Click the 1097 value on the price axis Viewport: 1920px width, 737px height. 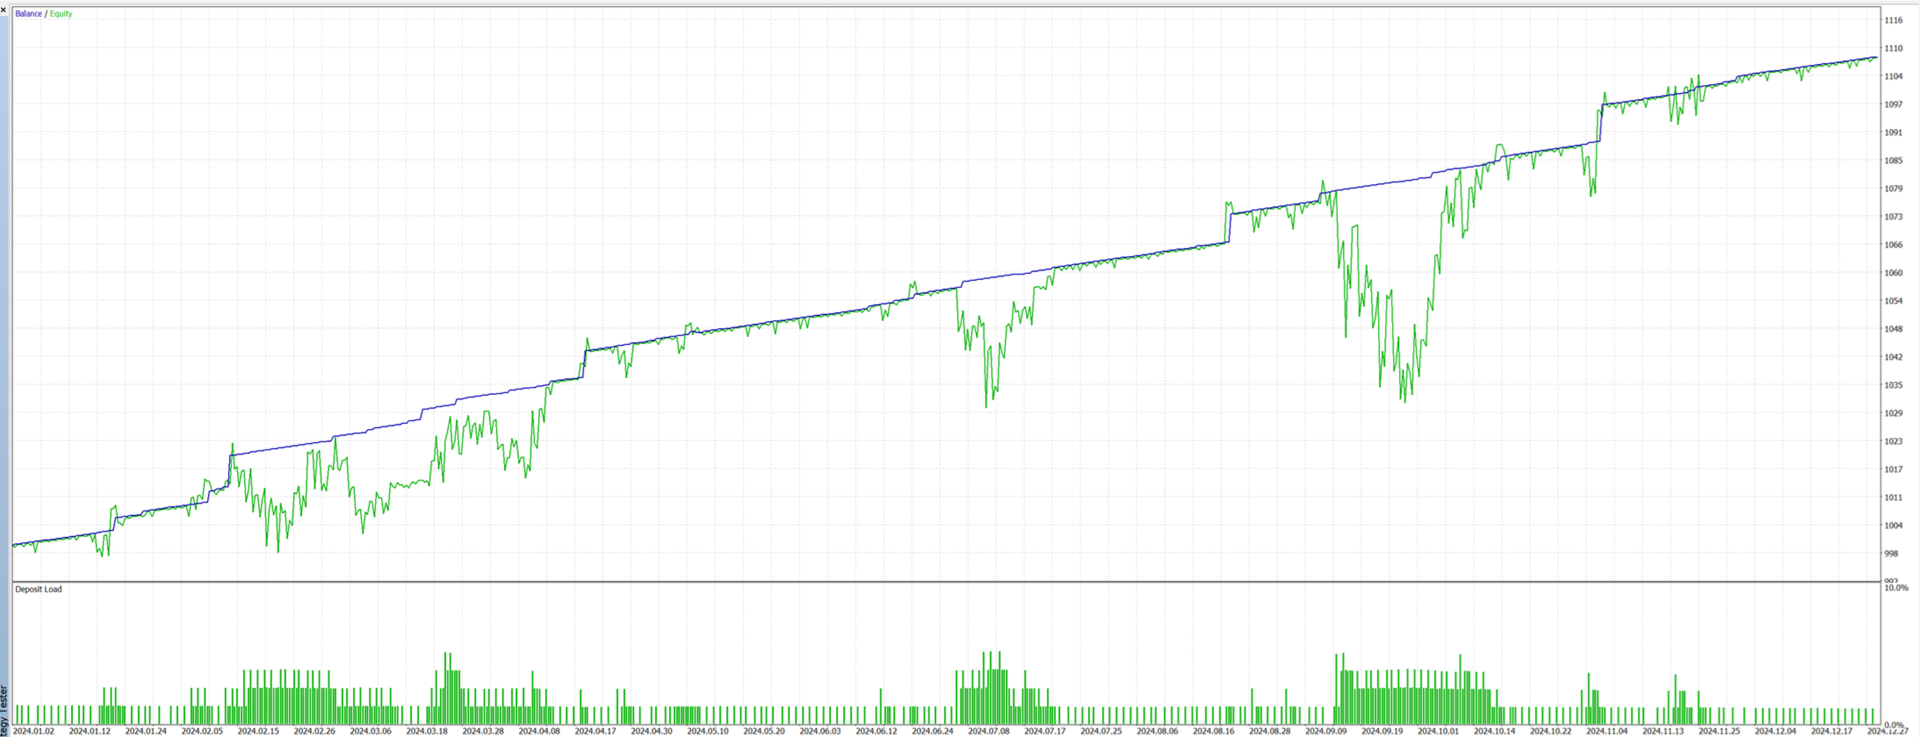point(1893,104)
